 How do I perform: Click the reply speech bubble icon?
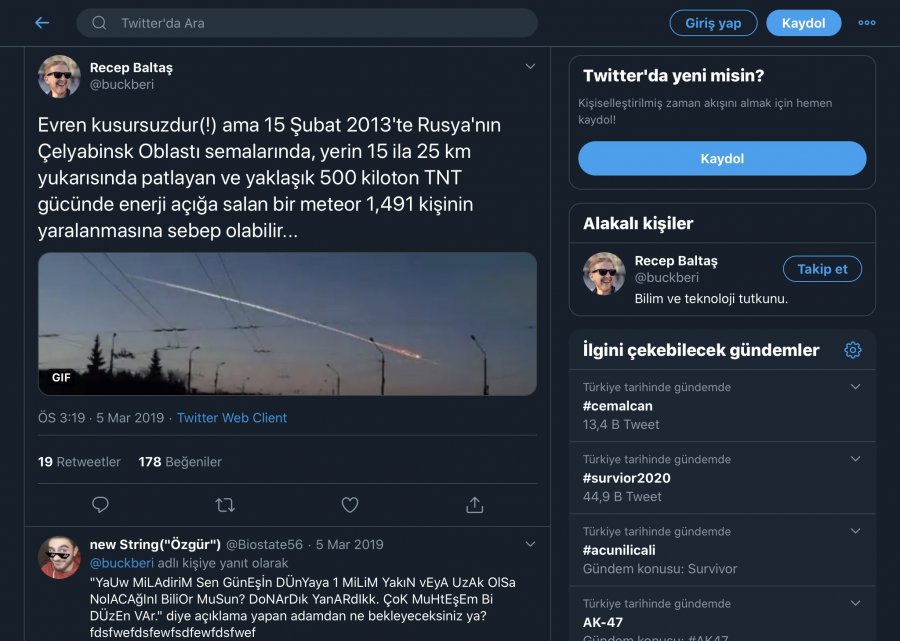tap(100, 504)
